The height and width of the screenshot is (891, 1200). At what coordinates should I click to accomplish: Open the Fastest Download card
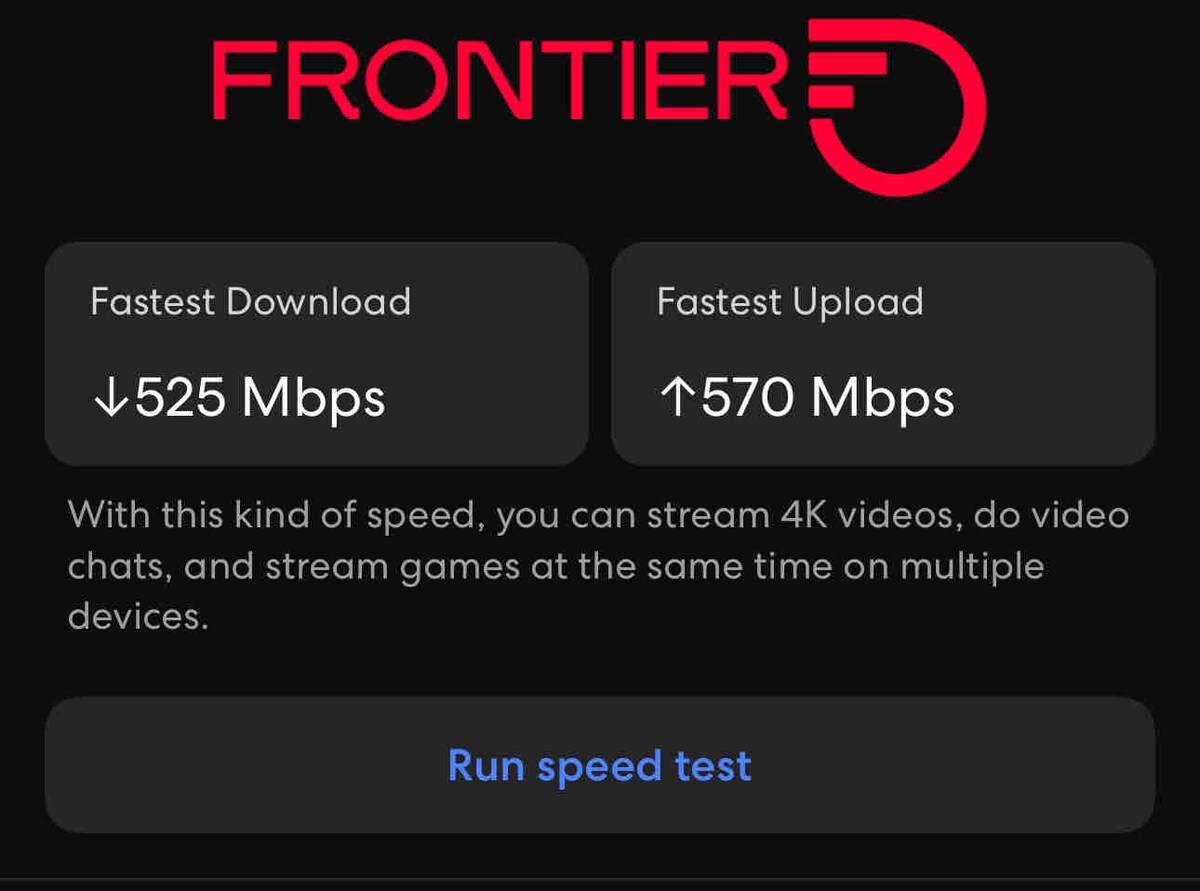[316, 353]
